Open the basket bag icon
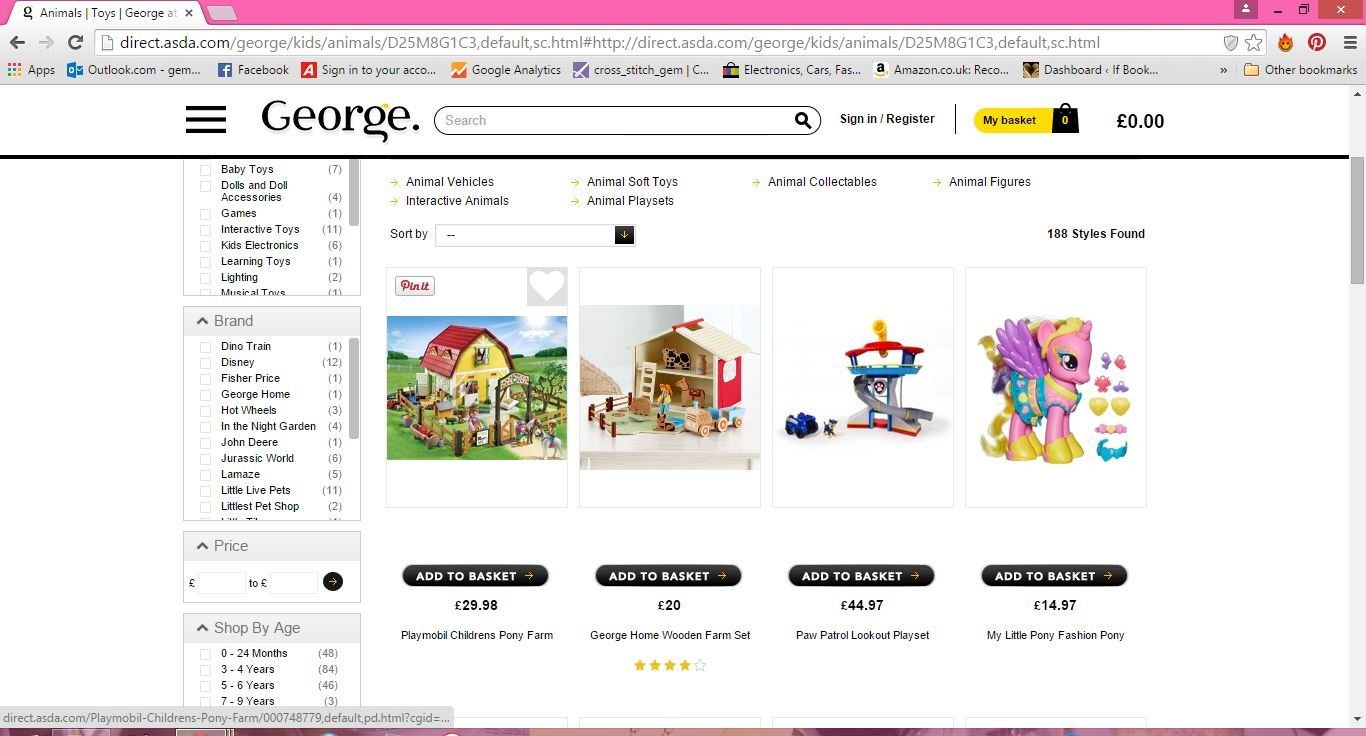The height and width of the screenshot is (736, 1366). 1065,118
